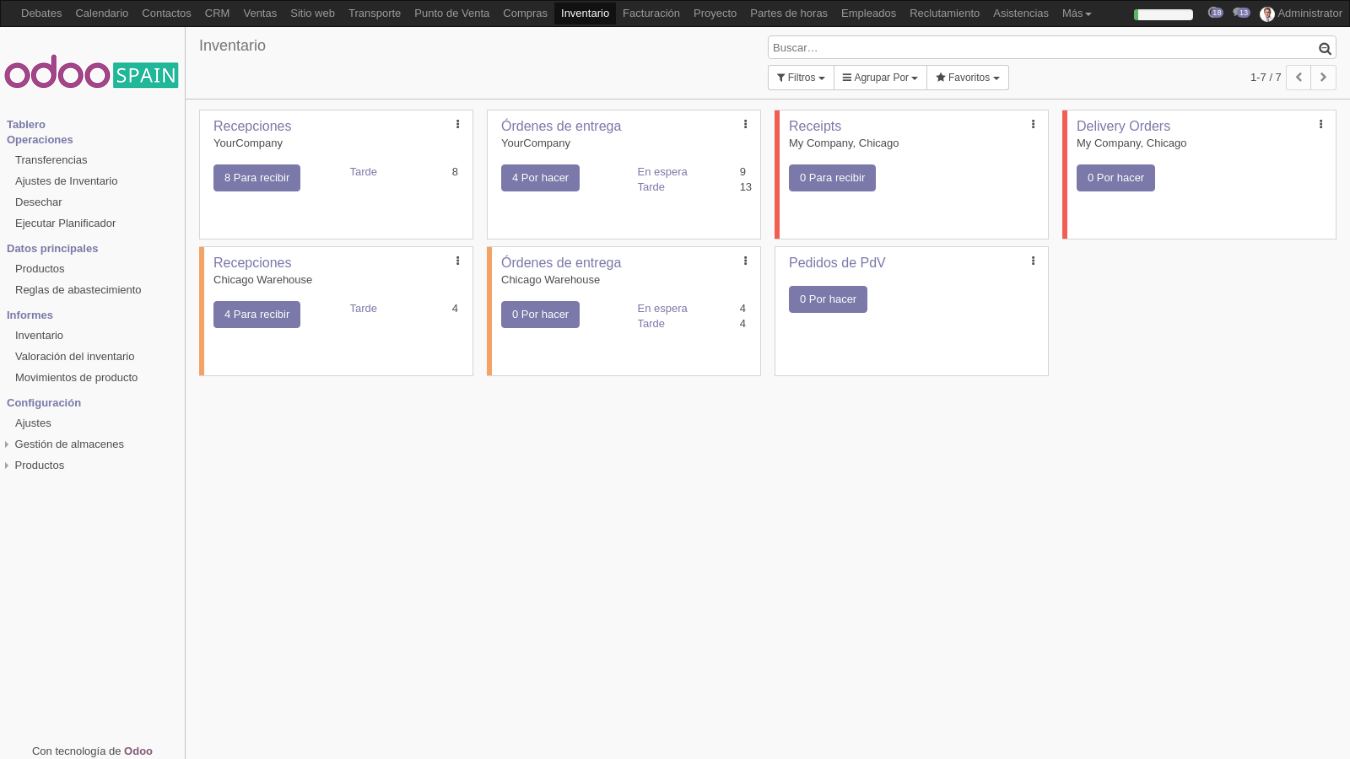Click the 8 Para recibir button
The image size is (1350, 759).
tap(256, 177)
